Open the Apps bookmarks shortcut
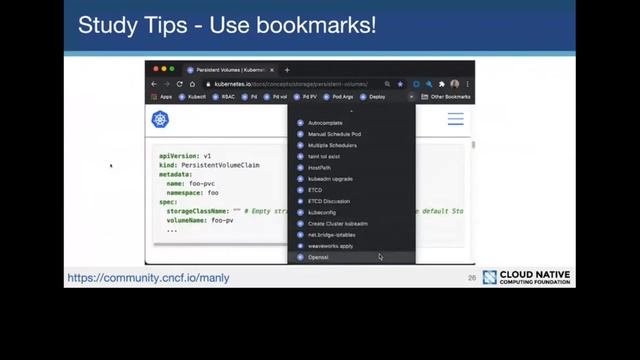Viewport: 640px width, 360px height. 162,97
